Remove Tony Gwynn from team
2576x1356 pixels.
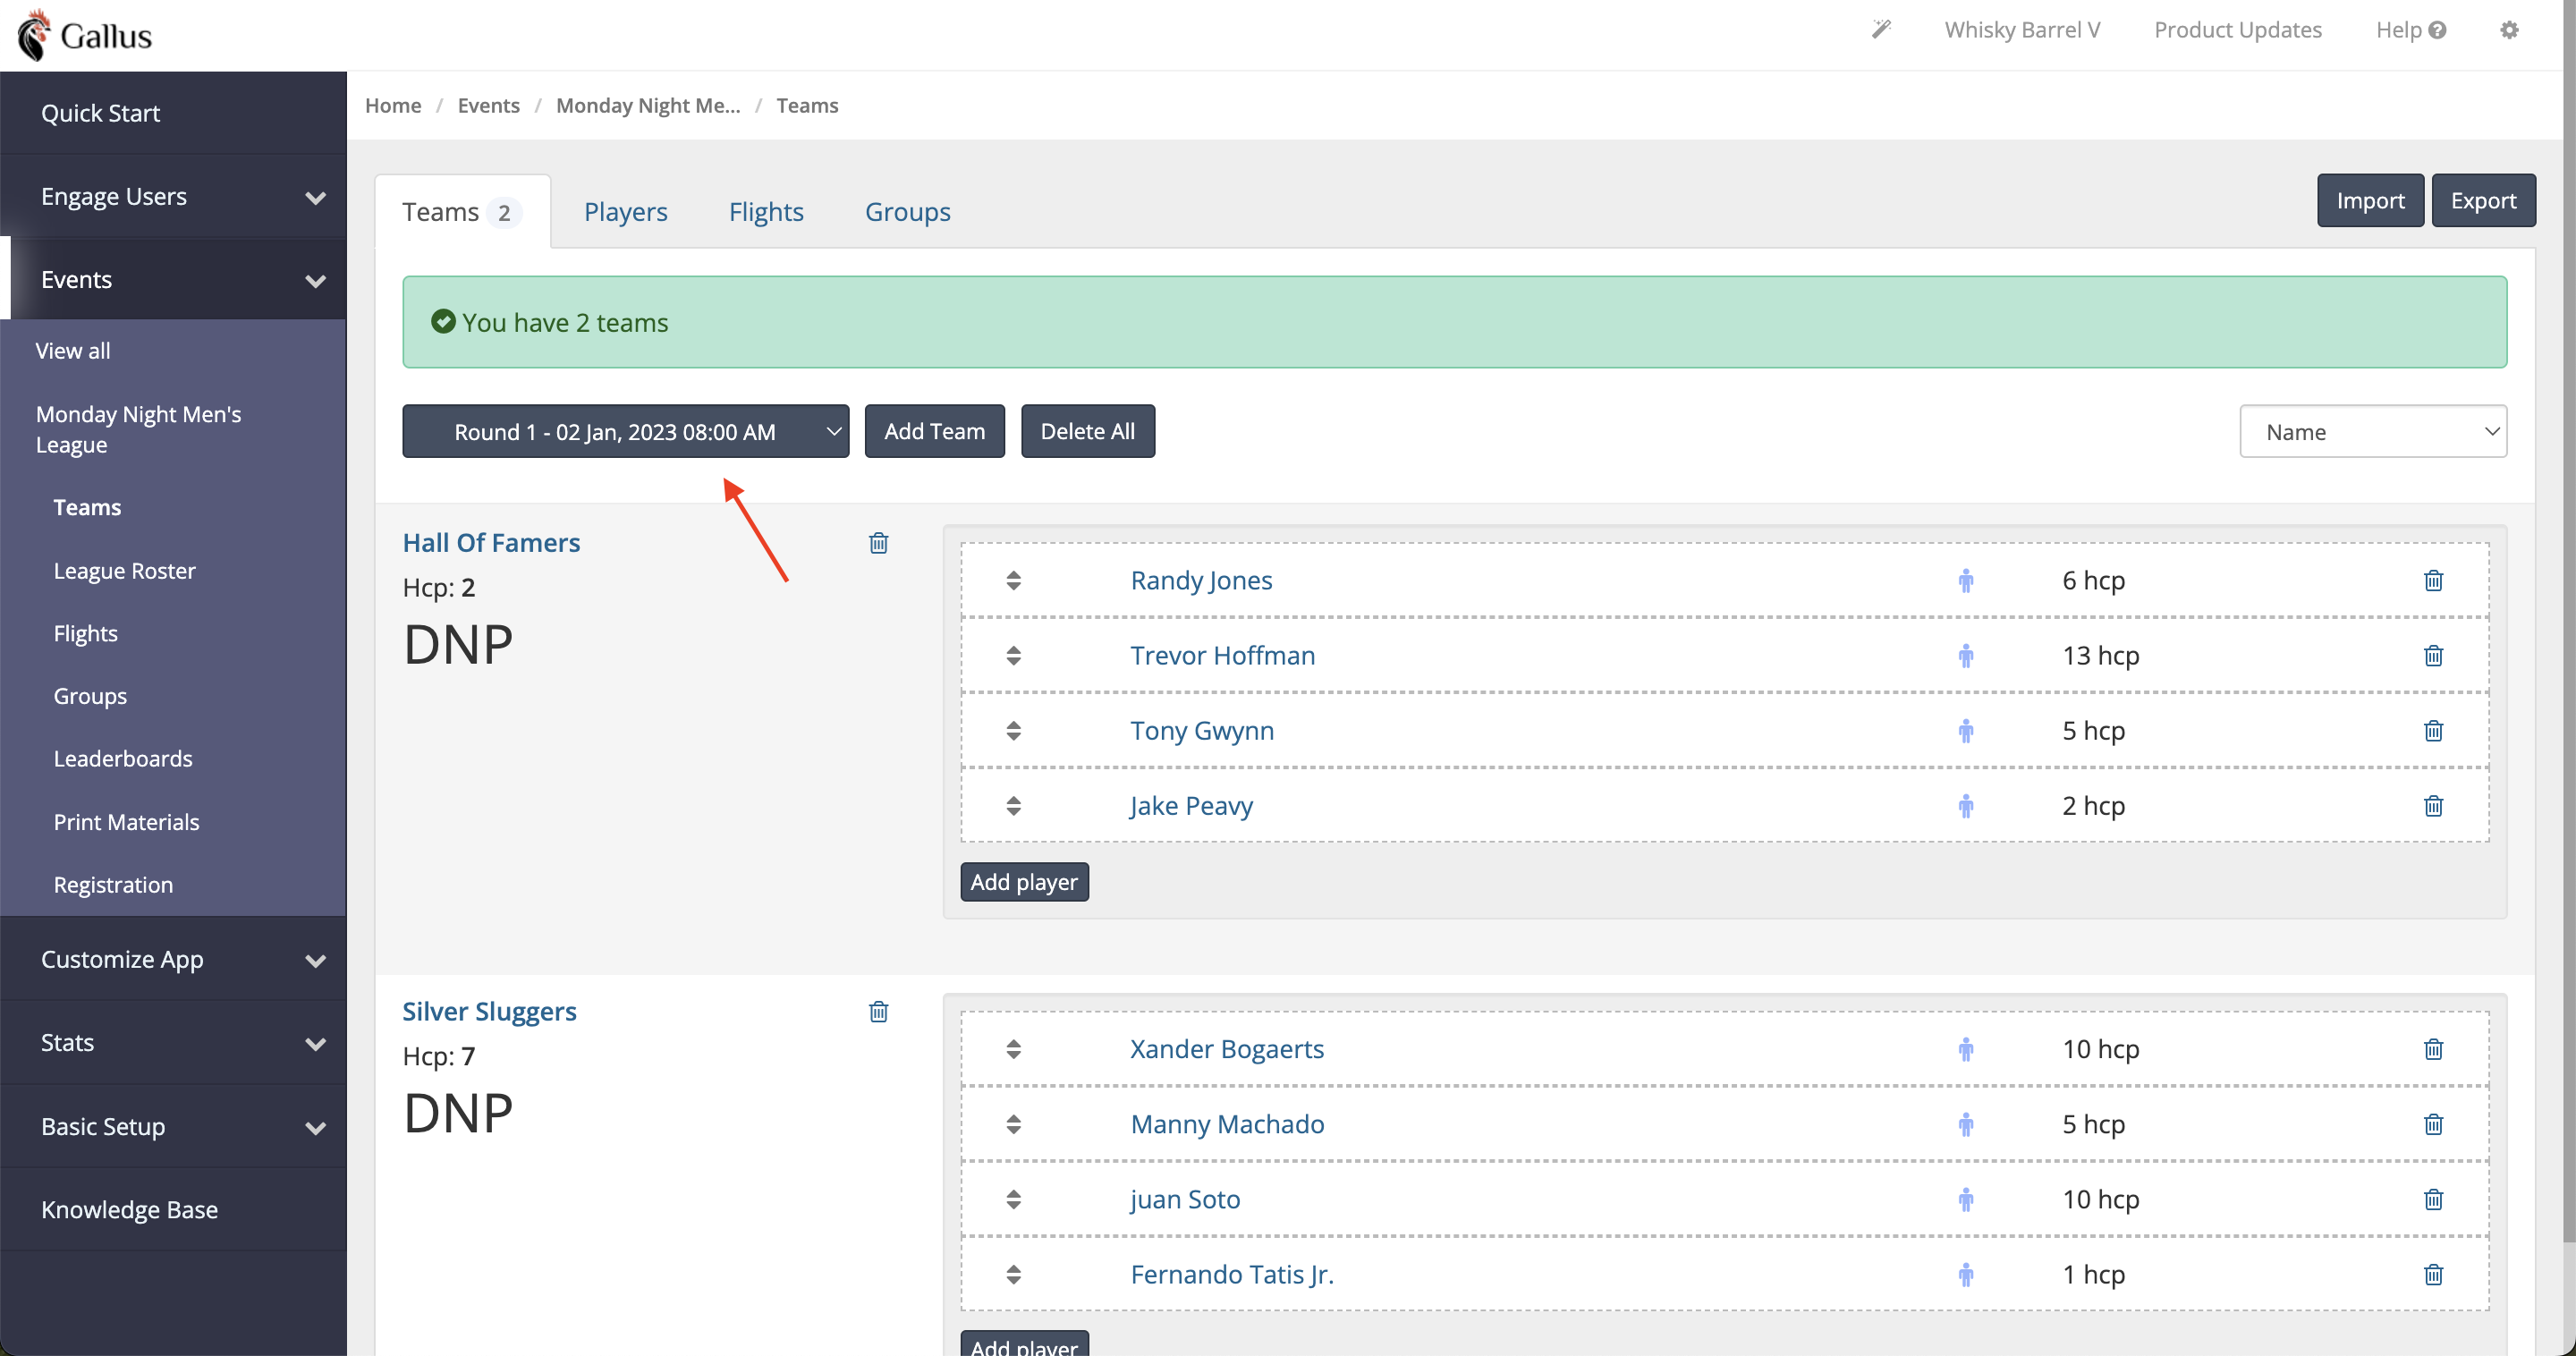click(x=2433, y=730)
